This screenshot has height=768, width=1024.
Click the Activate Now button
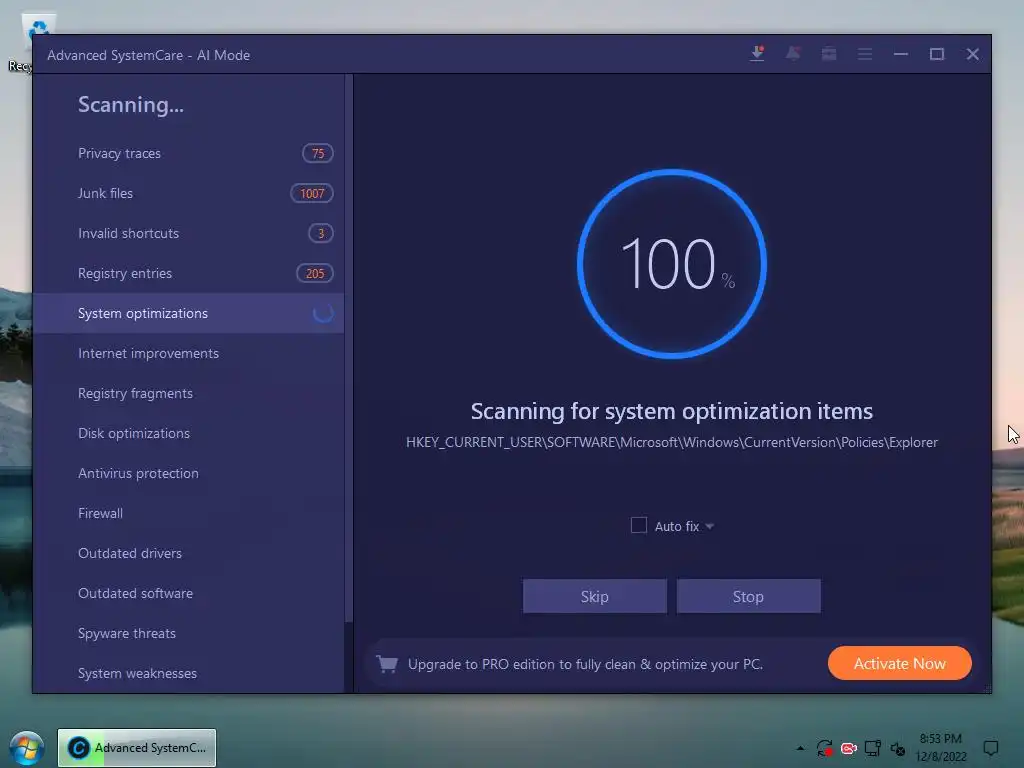click(x=899, y=663)
